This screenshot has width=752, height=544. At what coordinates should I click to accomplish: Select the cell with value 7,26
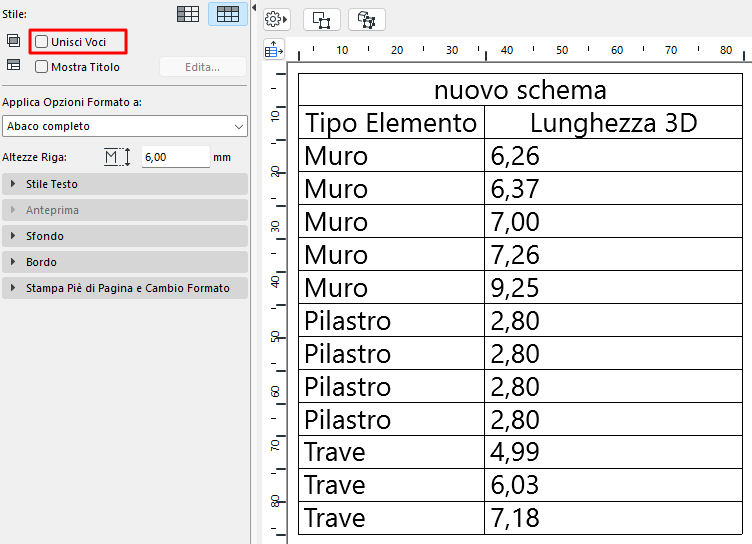613,254
